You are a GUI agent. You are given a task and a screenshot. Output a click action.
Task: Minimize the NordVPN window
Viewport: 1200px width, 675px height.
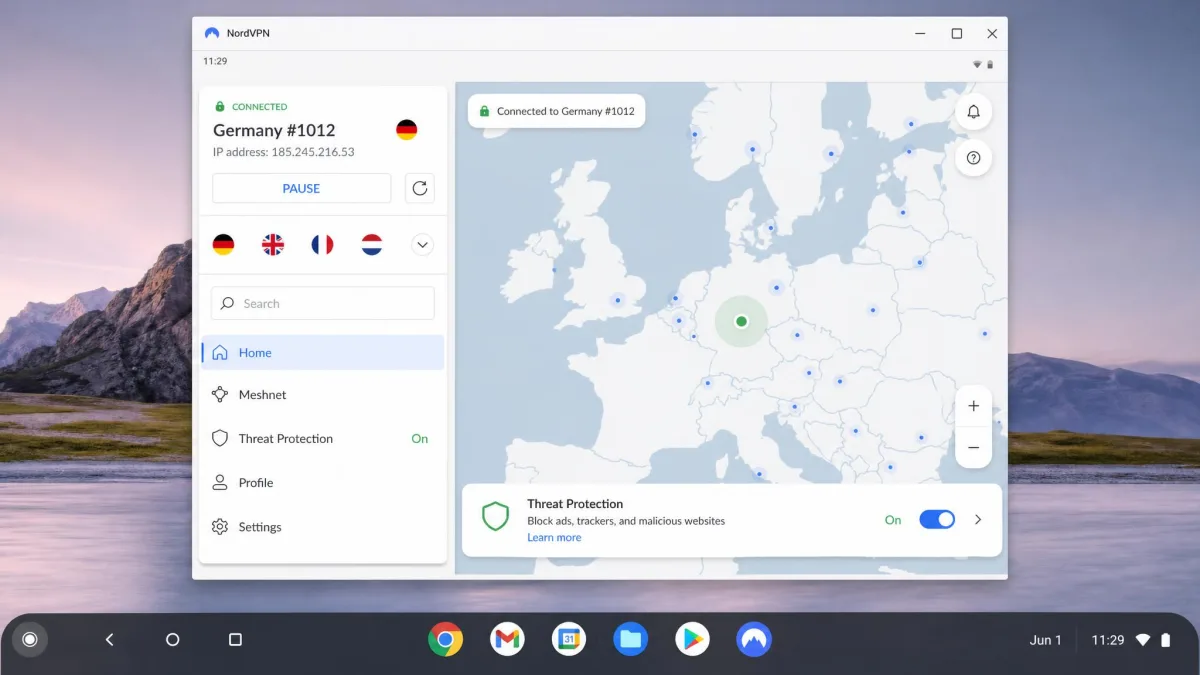click(x=920, y=33)
